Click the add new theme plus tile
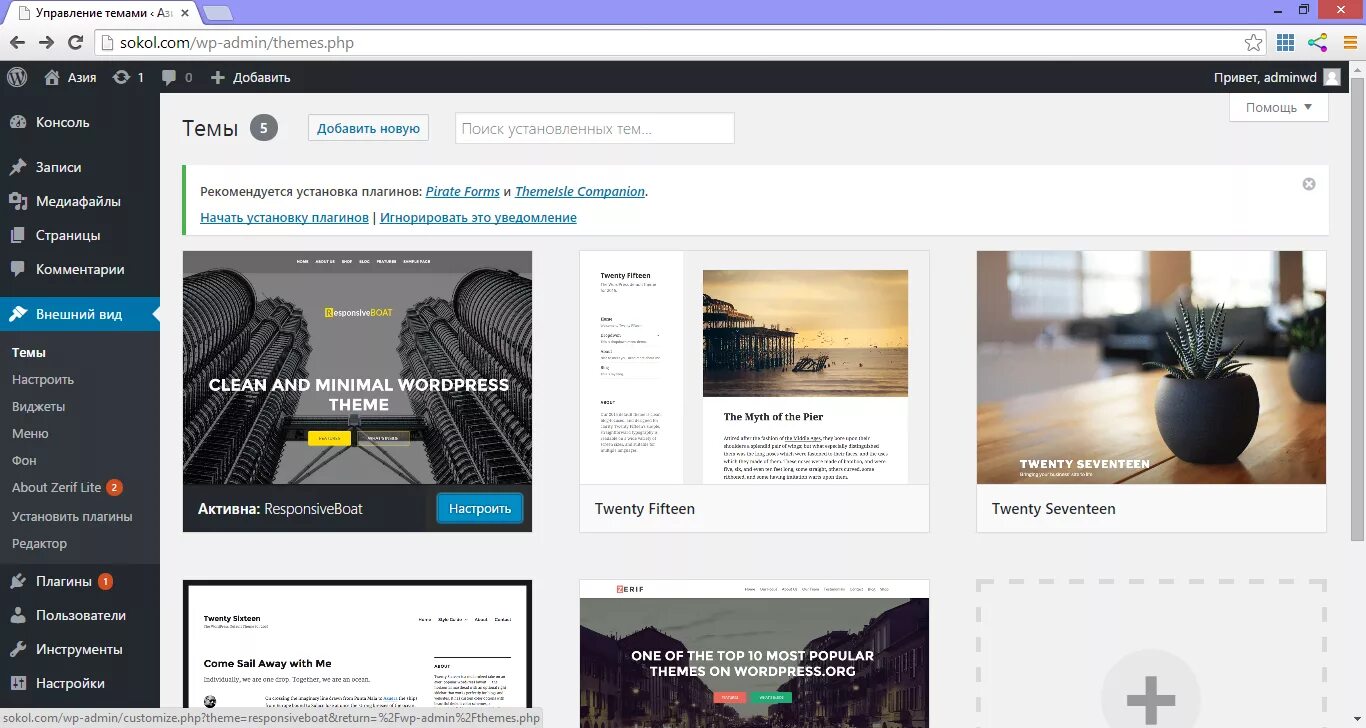Screen dimensions: 1366x728 (1152, 654)
